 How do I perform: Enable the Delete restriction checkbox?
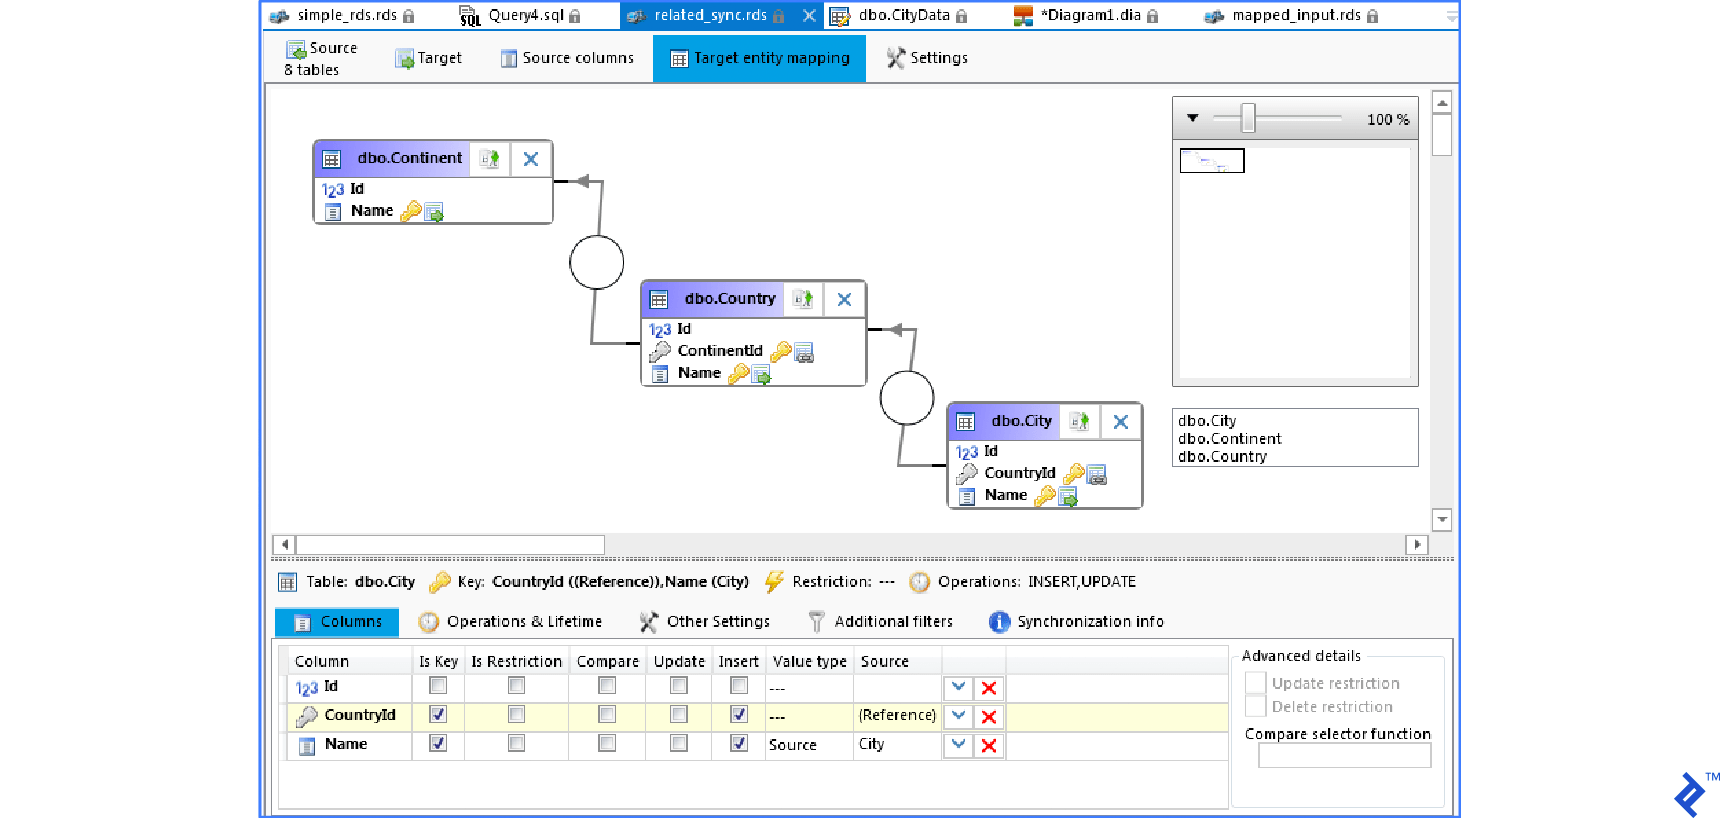1256,706
